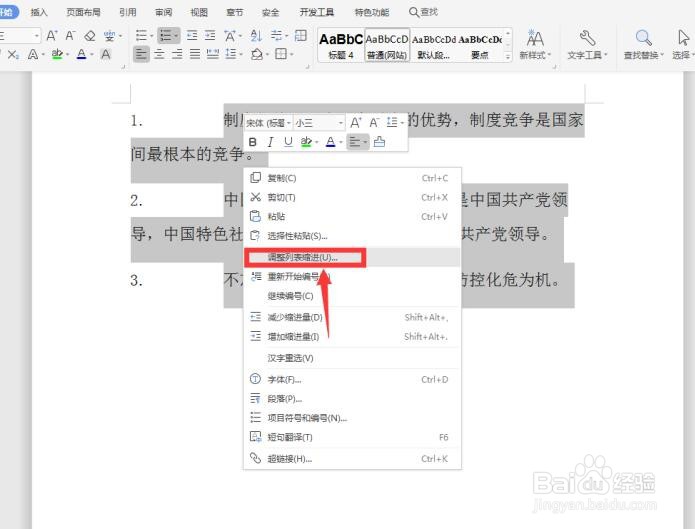Choose 继续编号(C) from context menu
Image resolution: width=695 pixels, height=529 pixels.
pyautogui.click(x=352, y=296)
